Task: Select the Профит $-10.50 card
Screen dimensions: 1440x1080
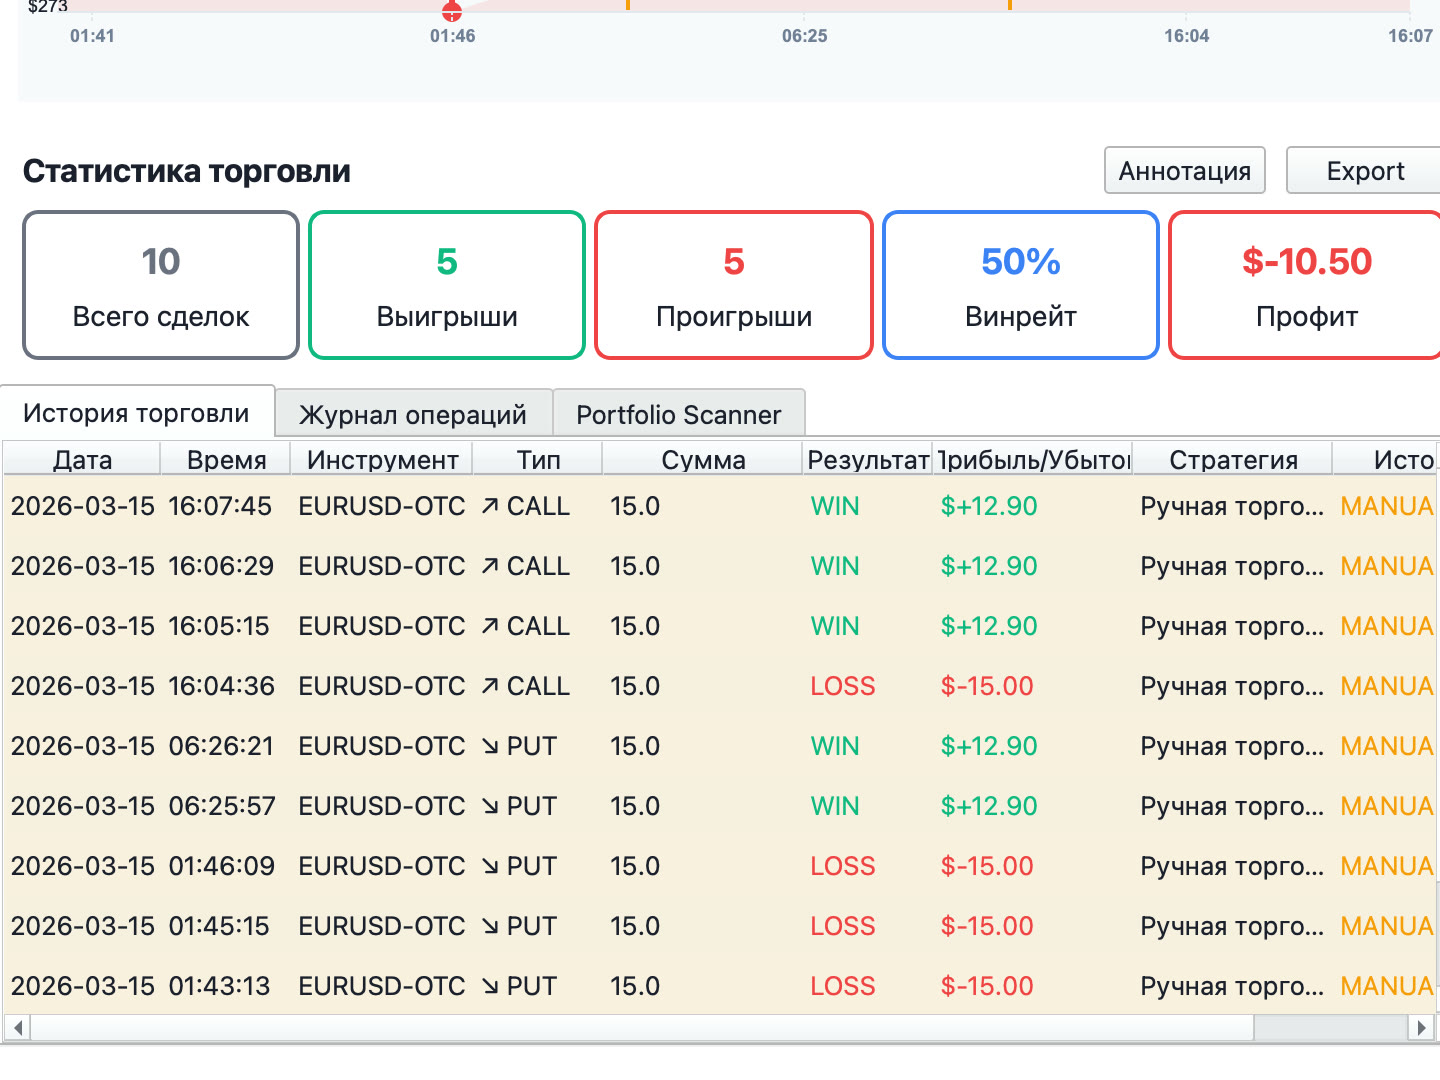Action: pos(1306,285)
